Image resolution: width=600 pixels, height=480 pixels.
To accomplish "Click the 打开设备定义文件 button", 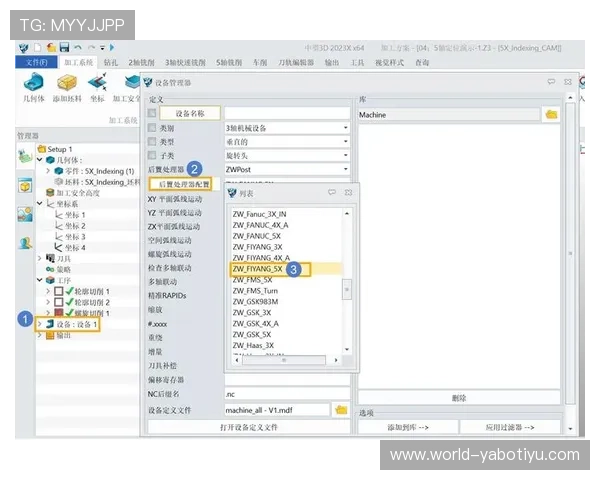I will click(x=249, y=427).
